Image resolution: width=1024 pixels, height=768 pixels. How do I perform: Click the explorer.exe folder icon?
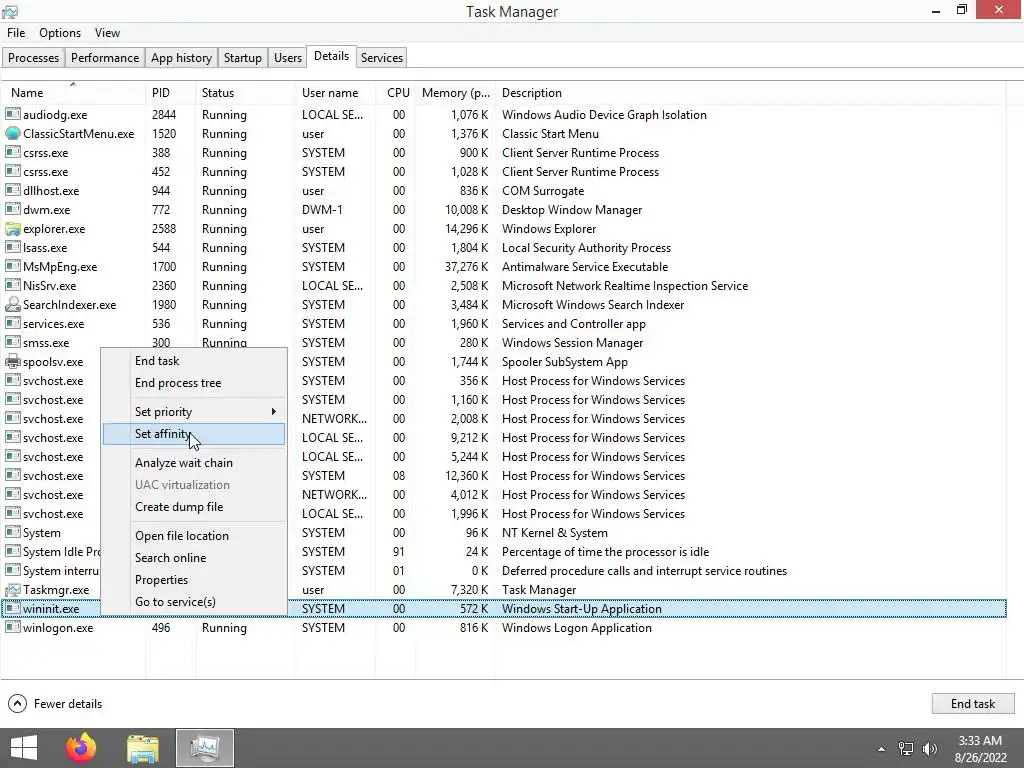12,229
